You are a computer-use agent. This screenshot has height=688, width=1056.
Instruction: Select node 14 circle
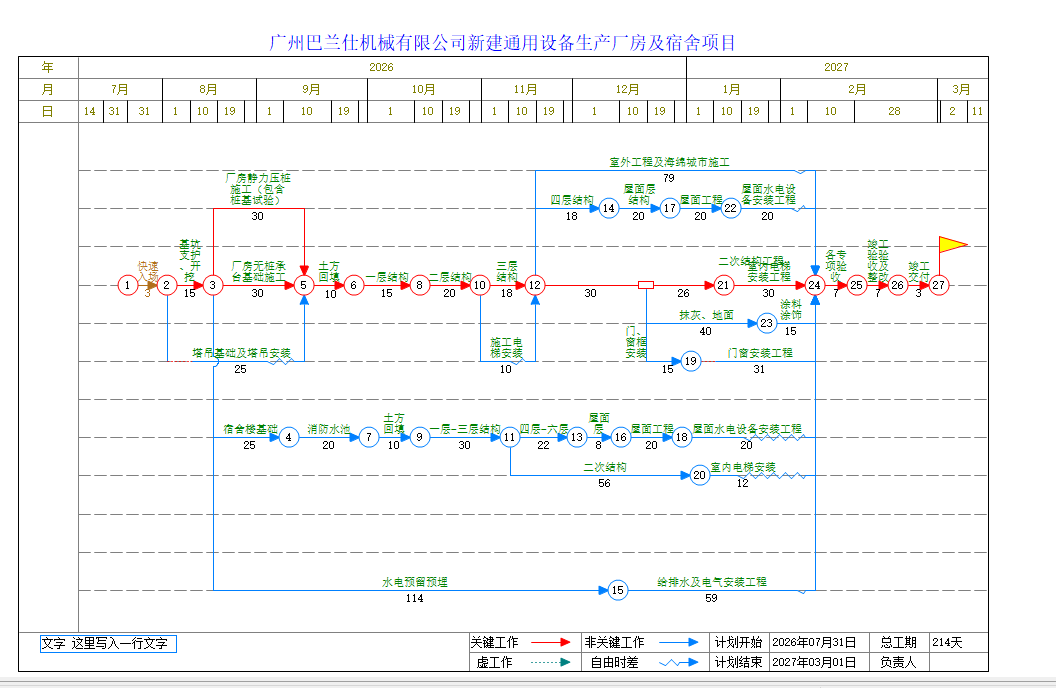point(609,209)
